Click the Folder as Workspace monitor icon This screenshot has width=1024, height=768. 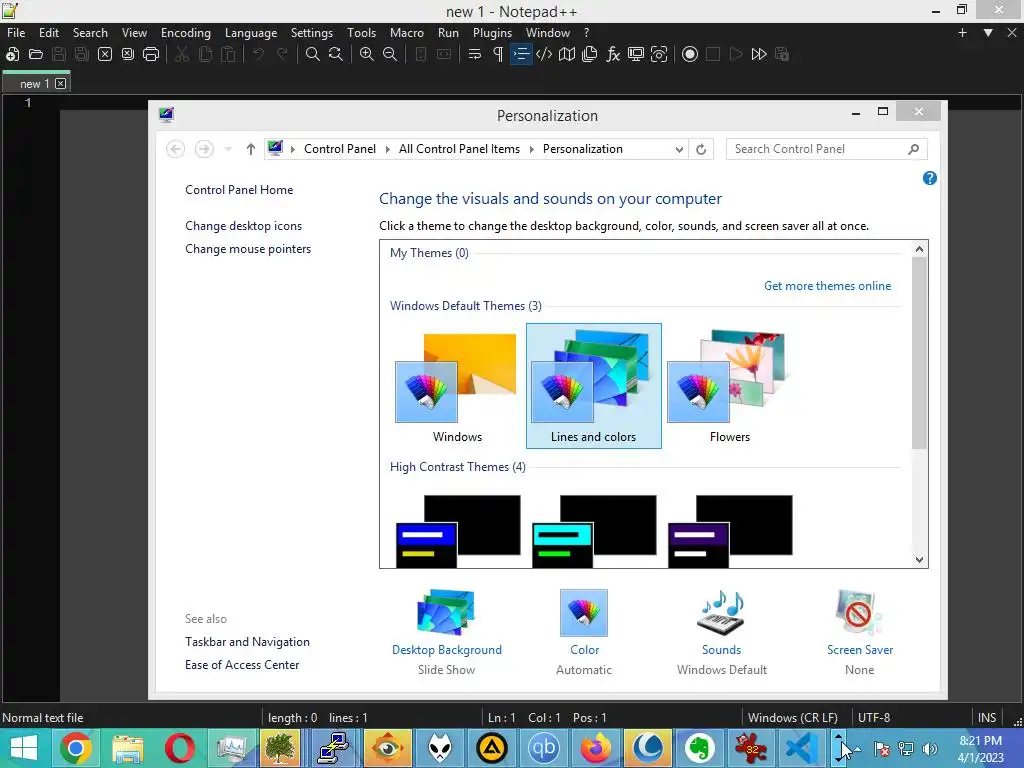coord(635,54)
